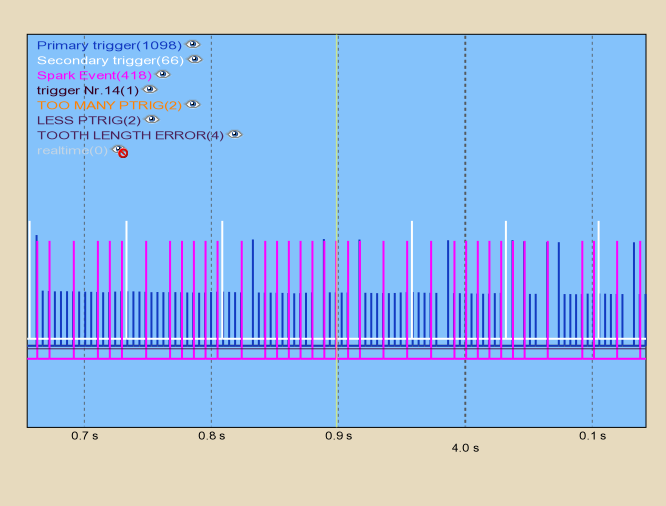Click eye icon next to TOO MANY PTRIG

click(x=193, y=105)
